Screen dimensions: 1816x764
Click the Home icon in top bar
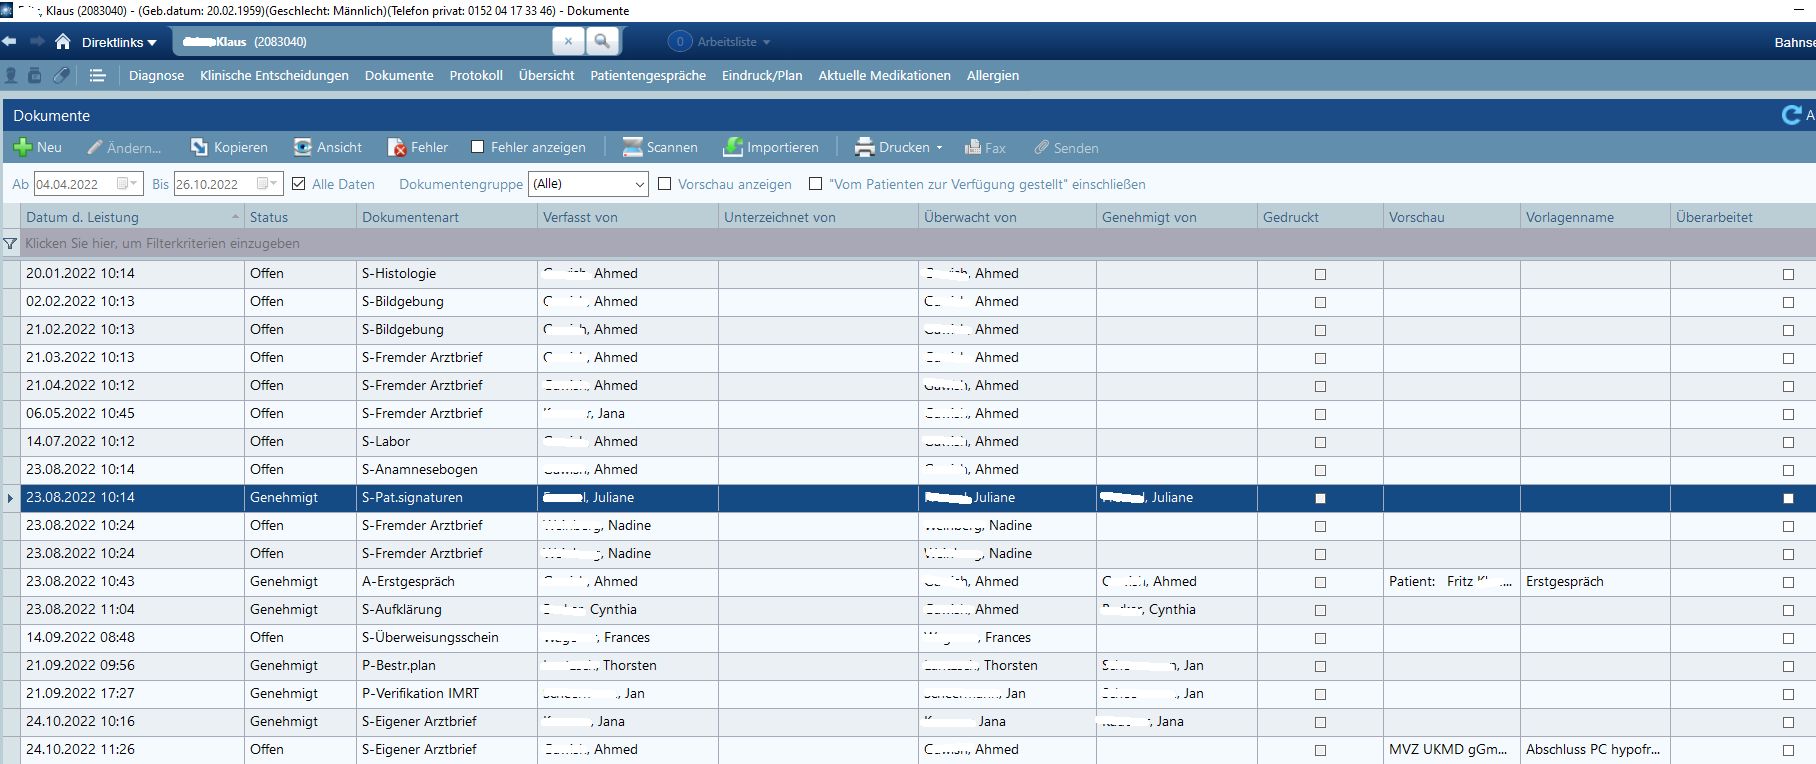(63, 42)
